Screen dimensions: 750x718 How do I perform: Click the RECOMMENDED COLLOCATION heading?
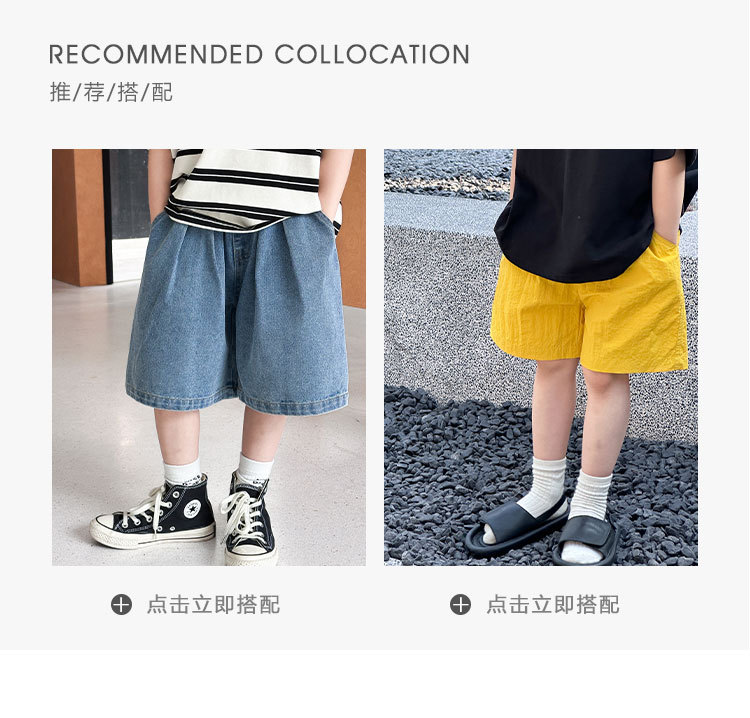coord(259,55)
